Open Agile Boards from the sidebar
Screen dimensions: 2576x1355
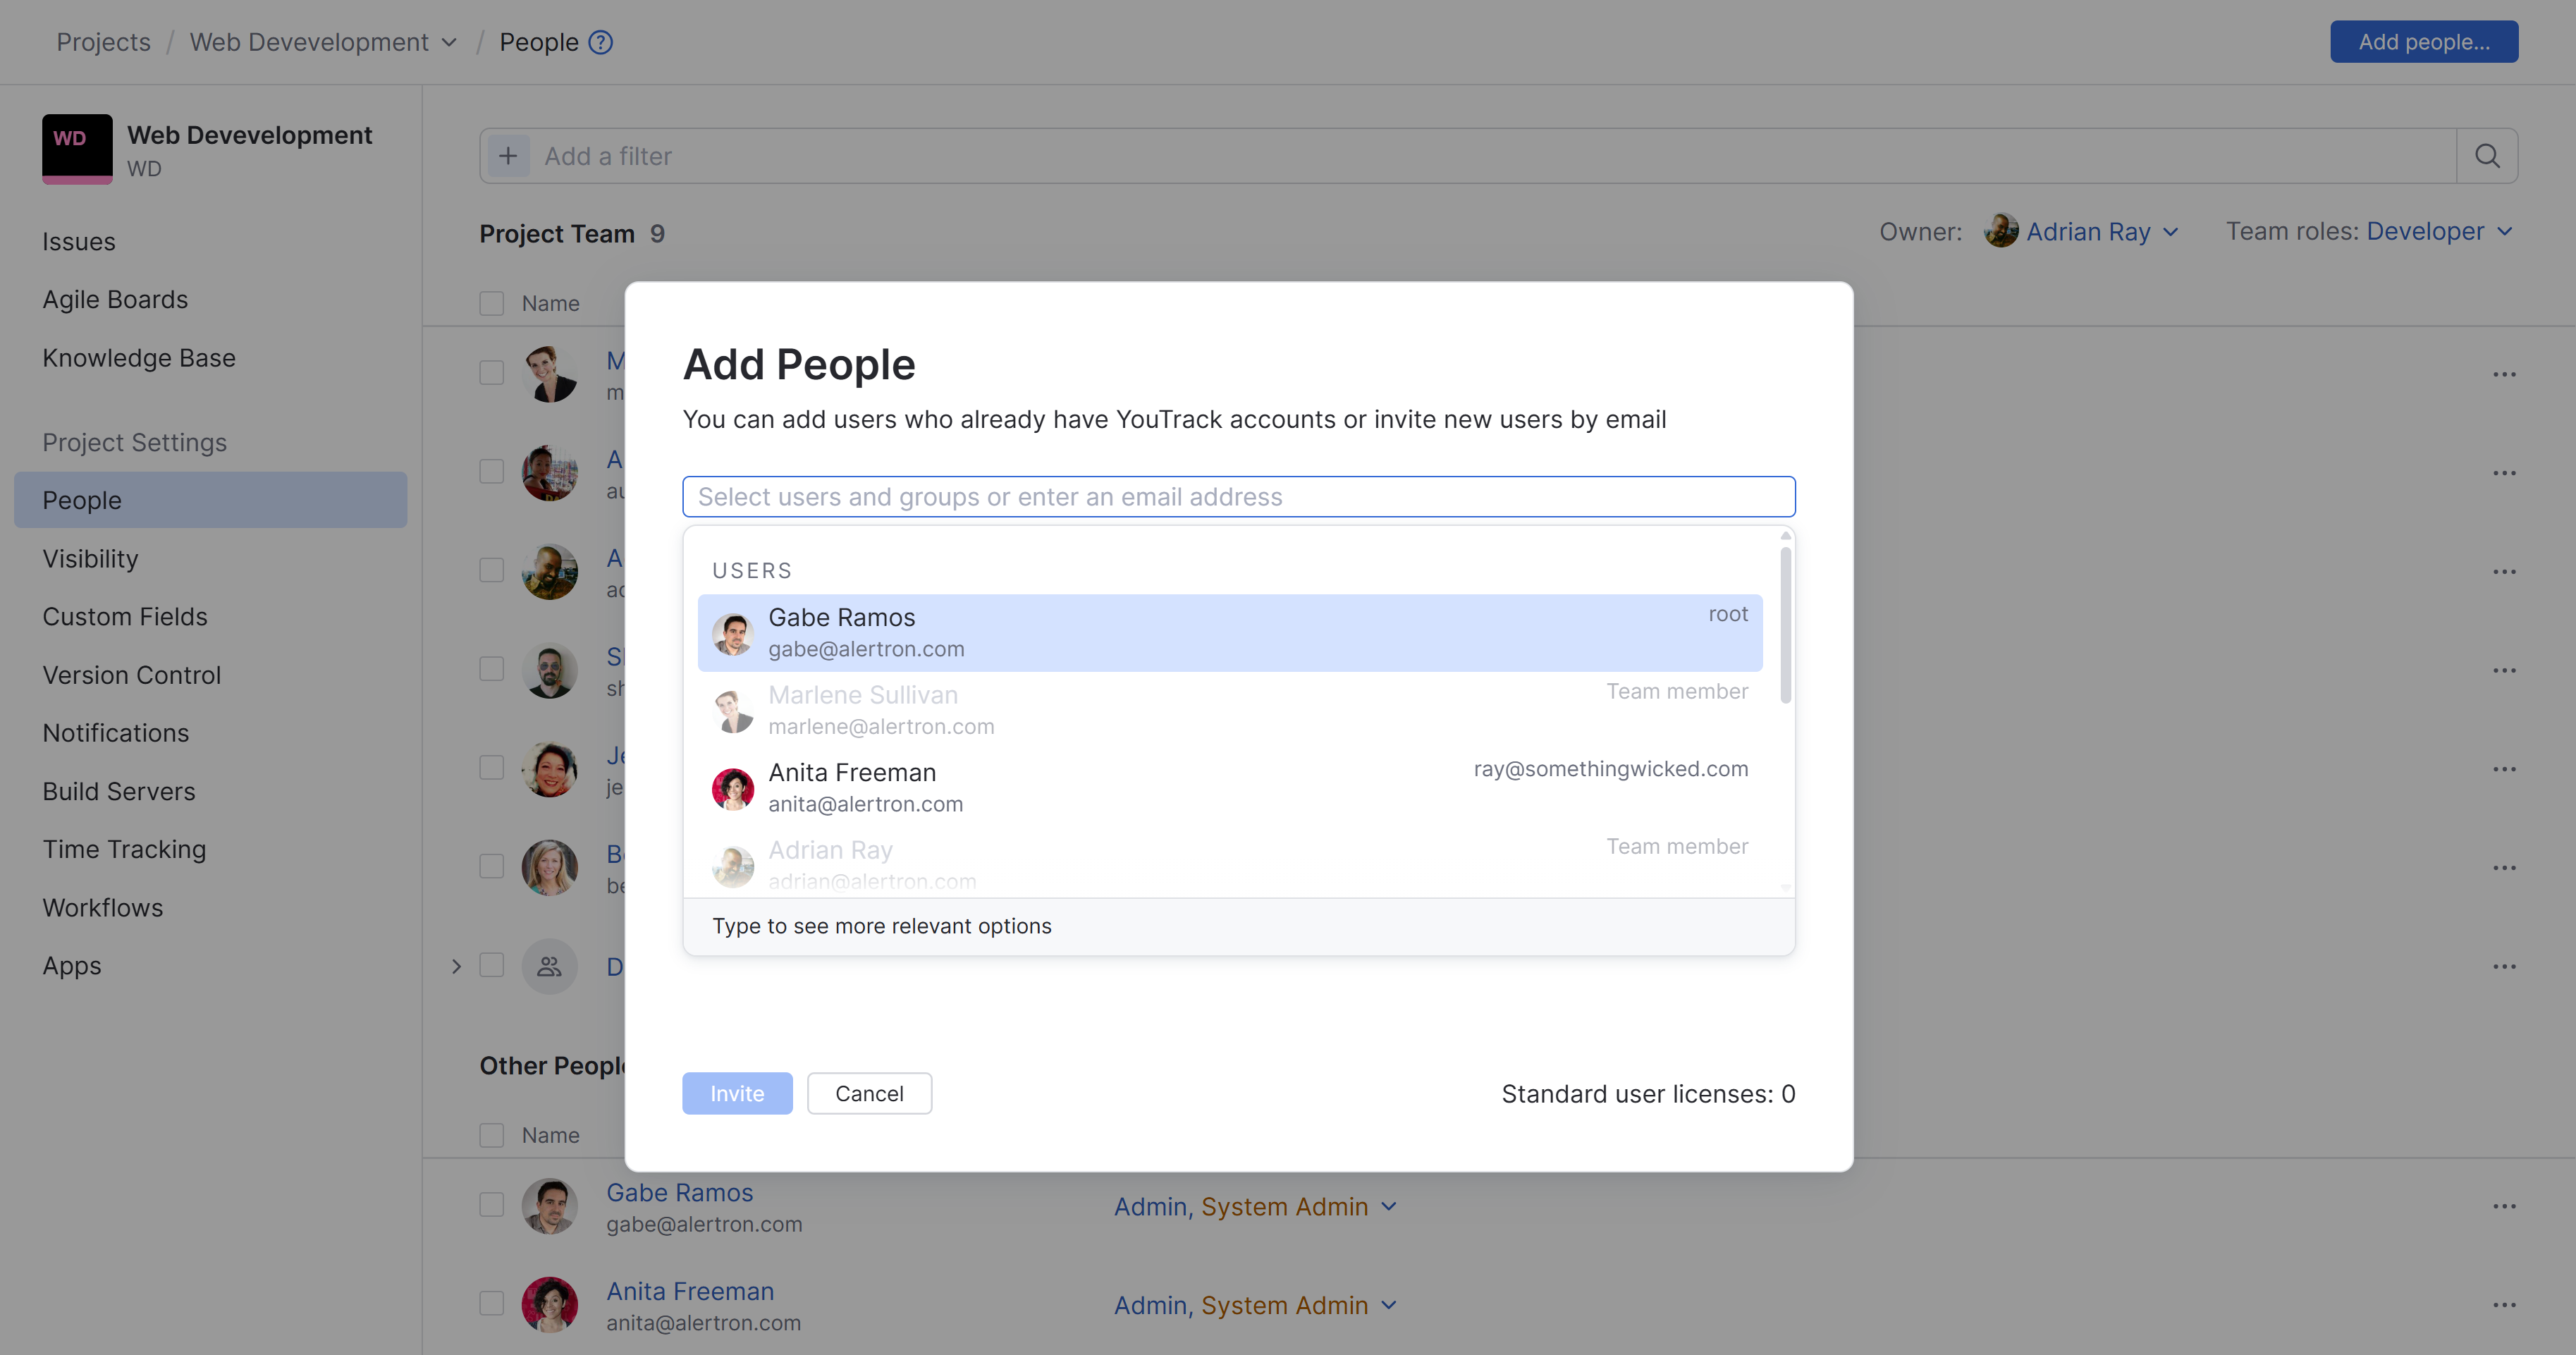tap(115, 299)
